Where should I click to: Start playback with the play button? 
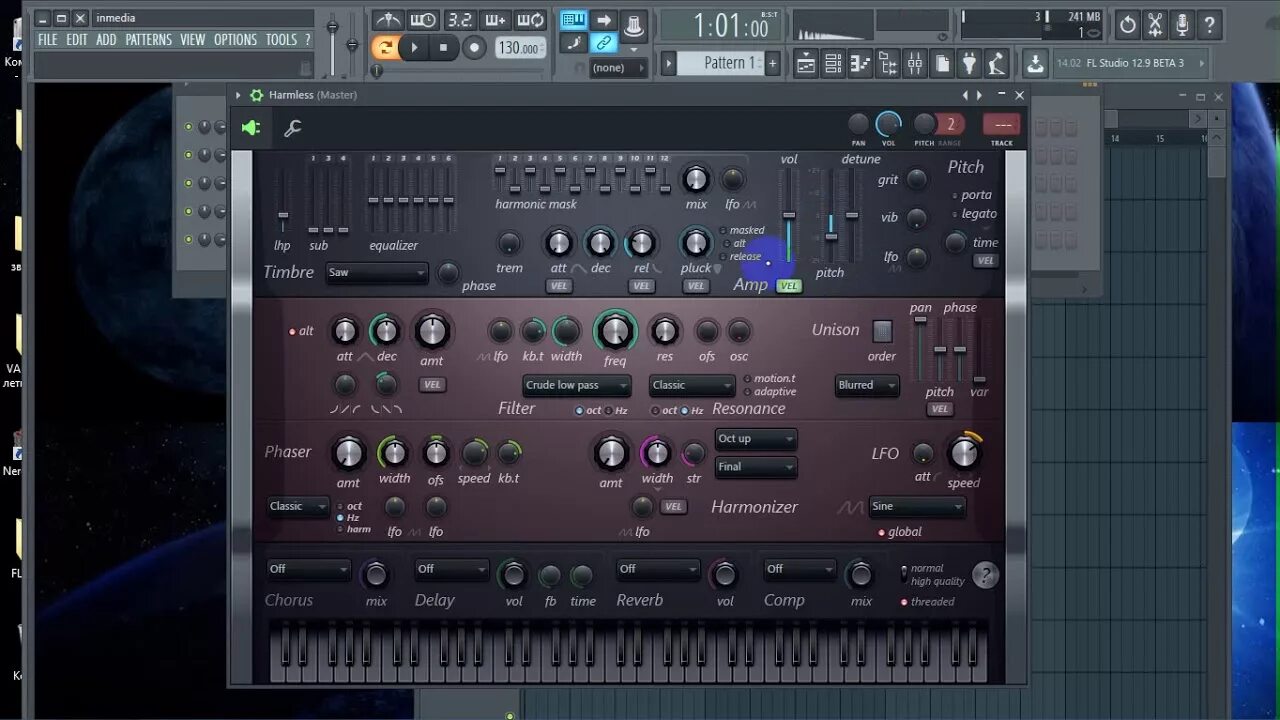[414, 47]
